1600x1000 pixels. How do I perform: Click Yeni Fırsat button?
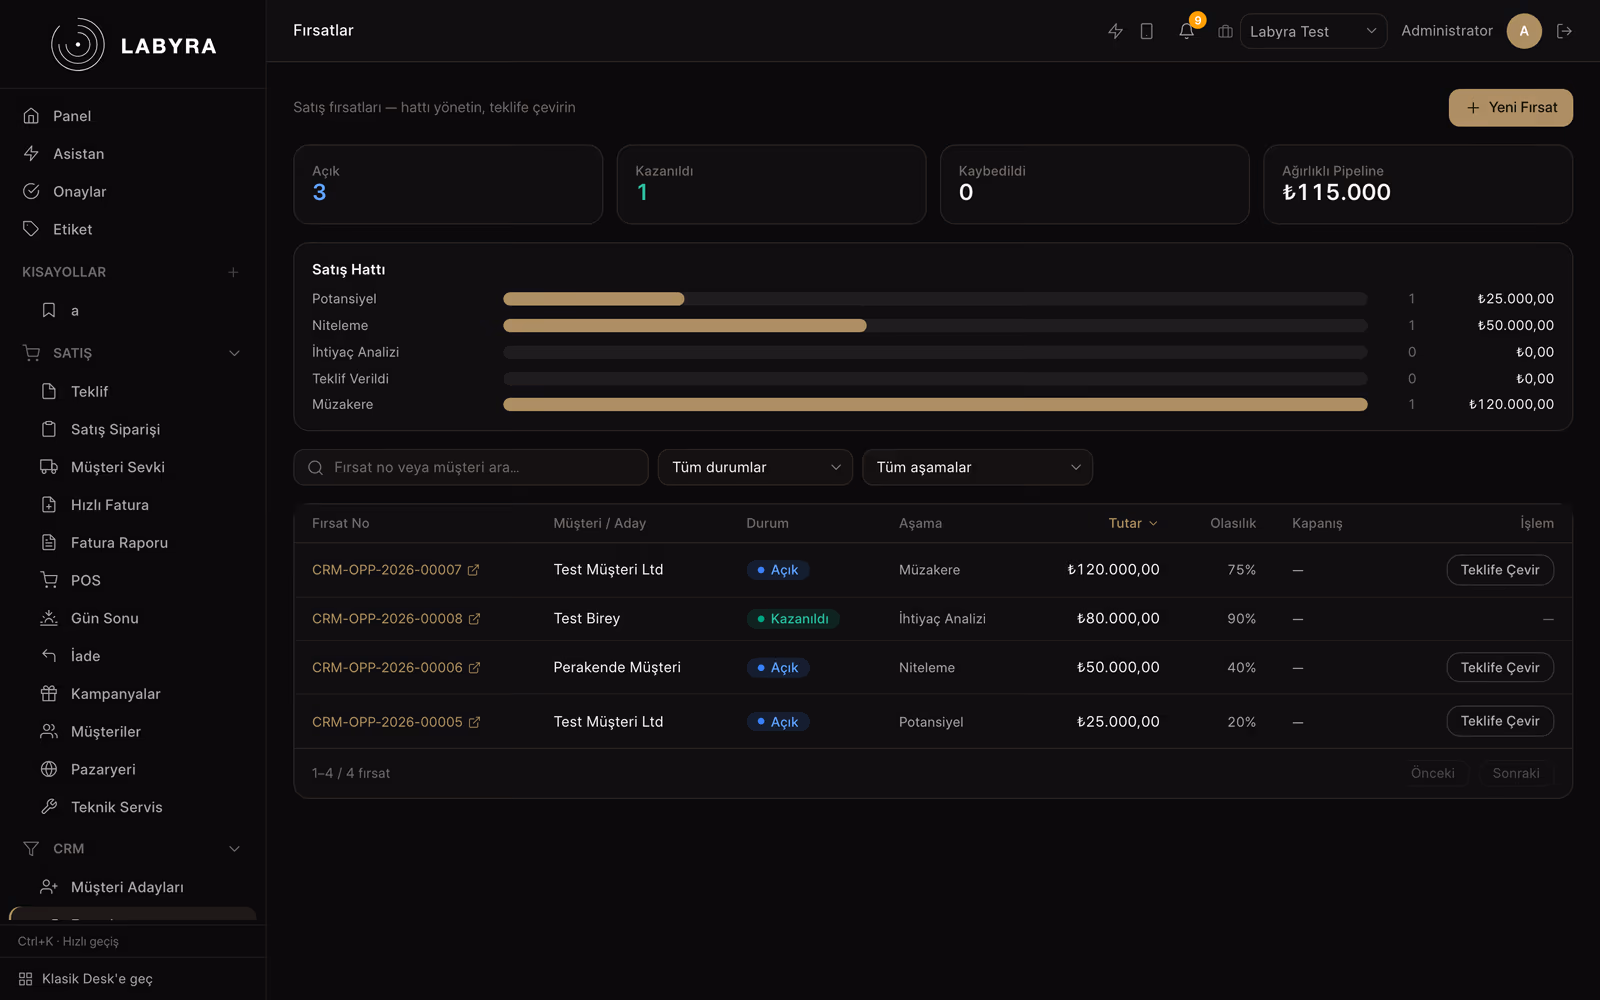1510,108
